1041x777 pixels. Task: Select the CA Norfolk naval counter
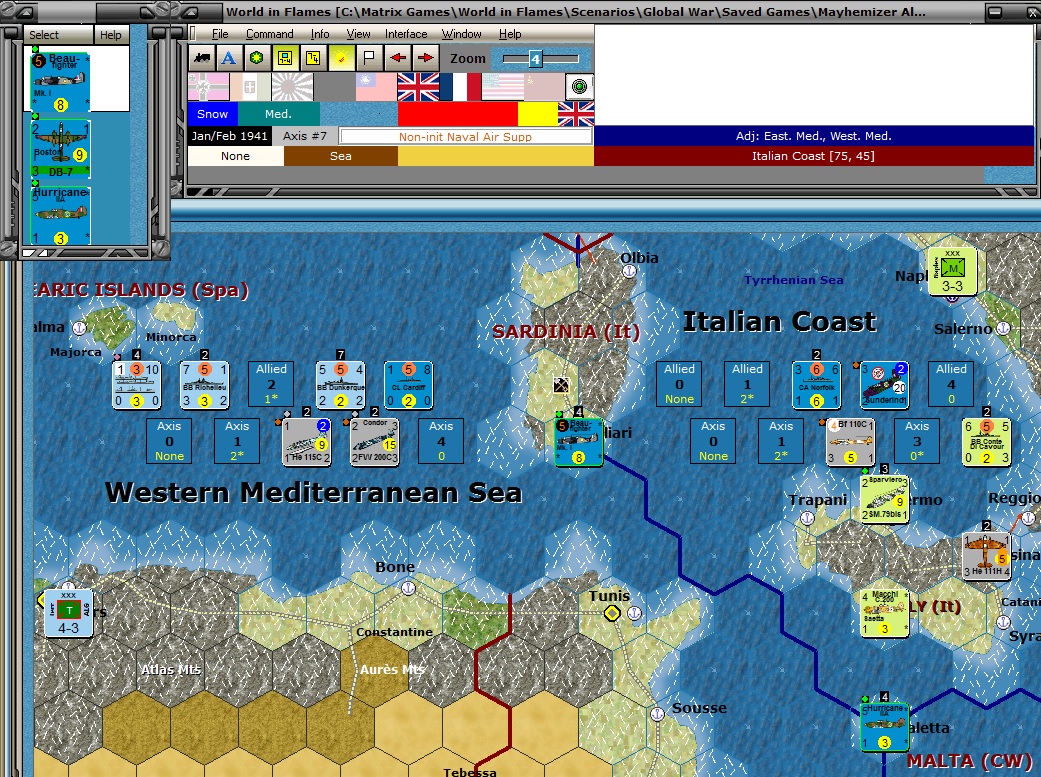(x=817, y=385)
